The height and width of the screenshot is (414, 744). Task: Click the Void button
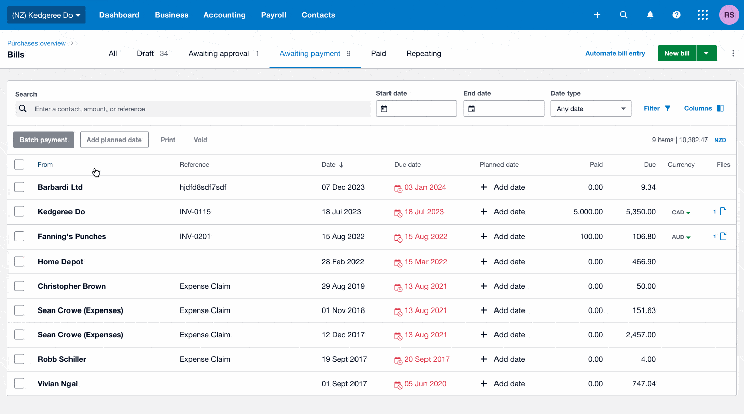(x=200, y=139)
